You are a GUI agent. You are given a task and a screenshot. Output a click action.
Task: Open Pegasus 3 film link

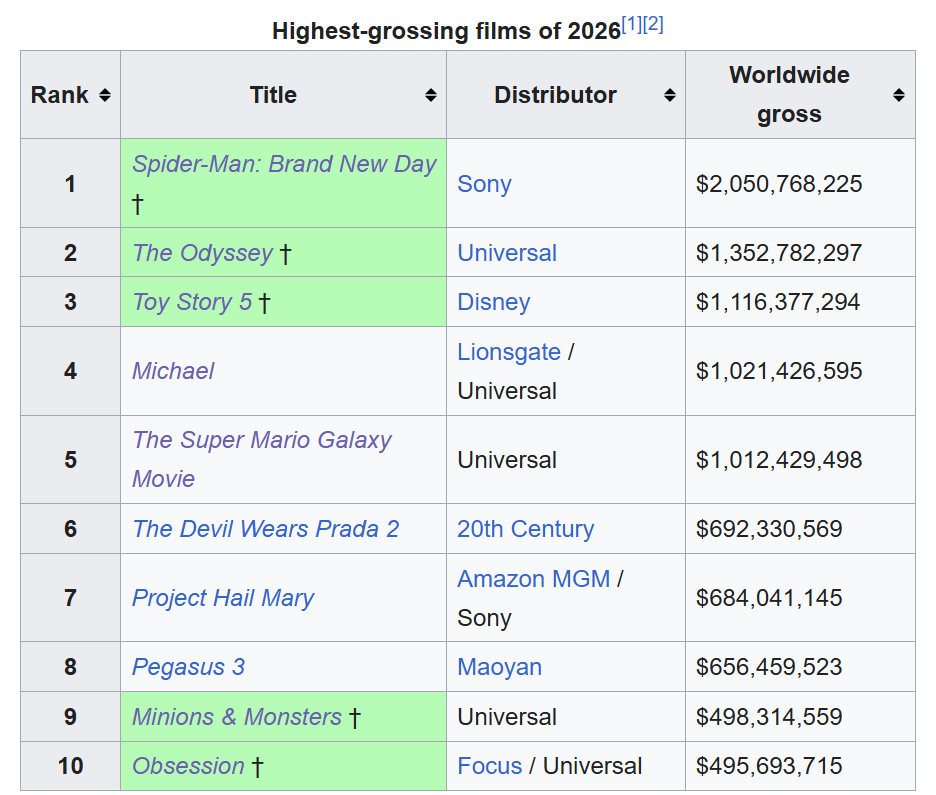click(x=189, y=667)
